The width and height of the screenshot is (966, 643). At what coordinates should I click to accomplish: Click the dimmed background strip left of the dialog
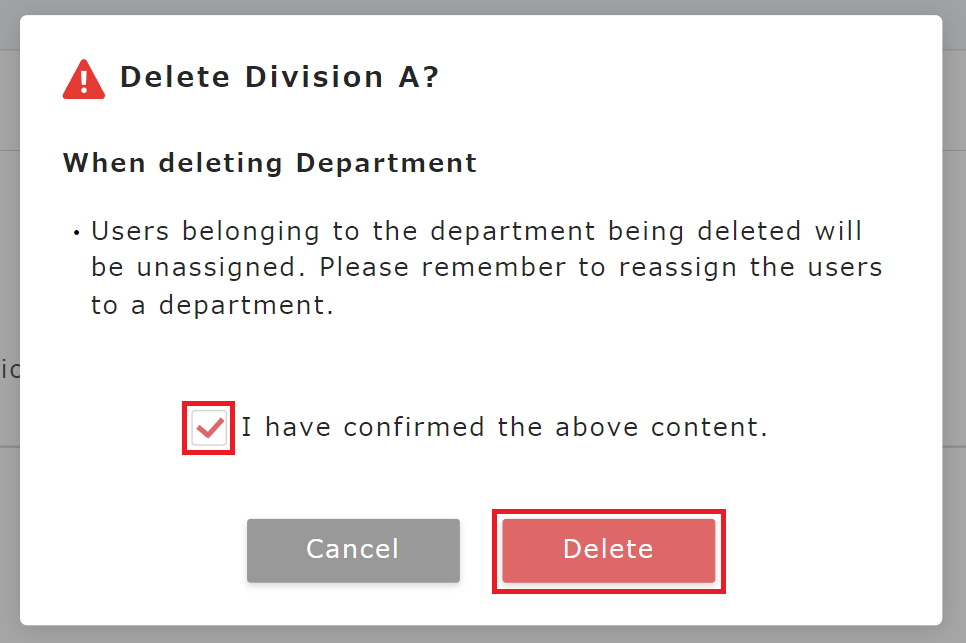pyautogui.click(x=9, y=320)
